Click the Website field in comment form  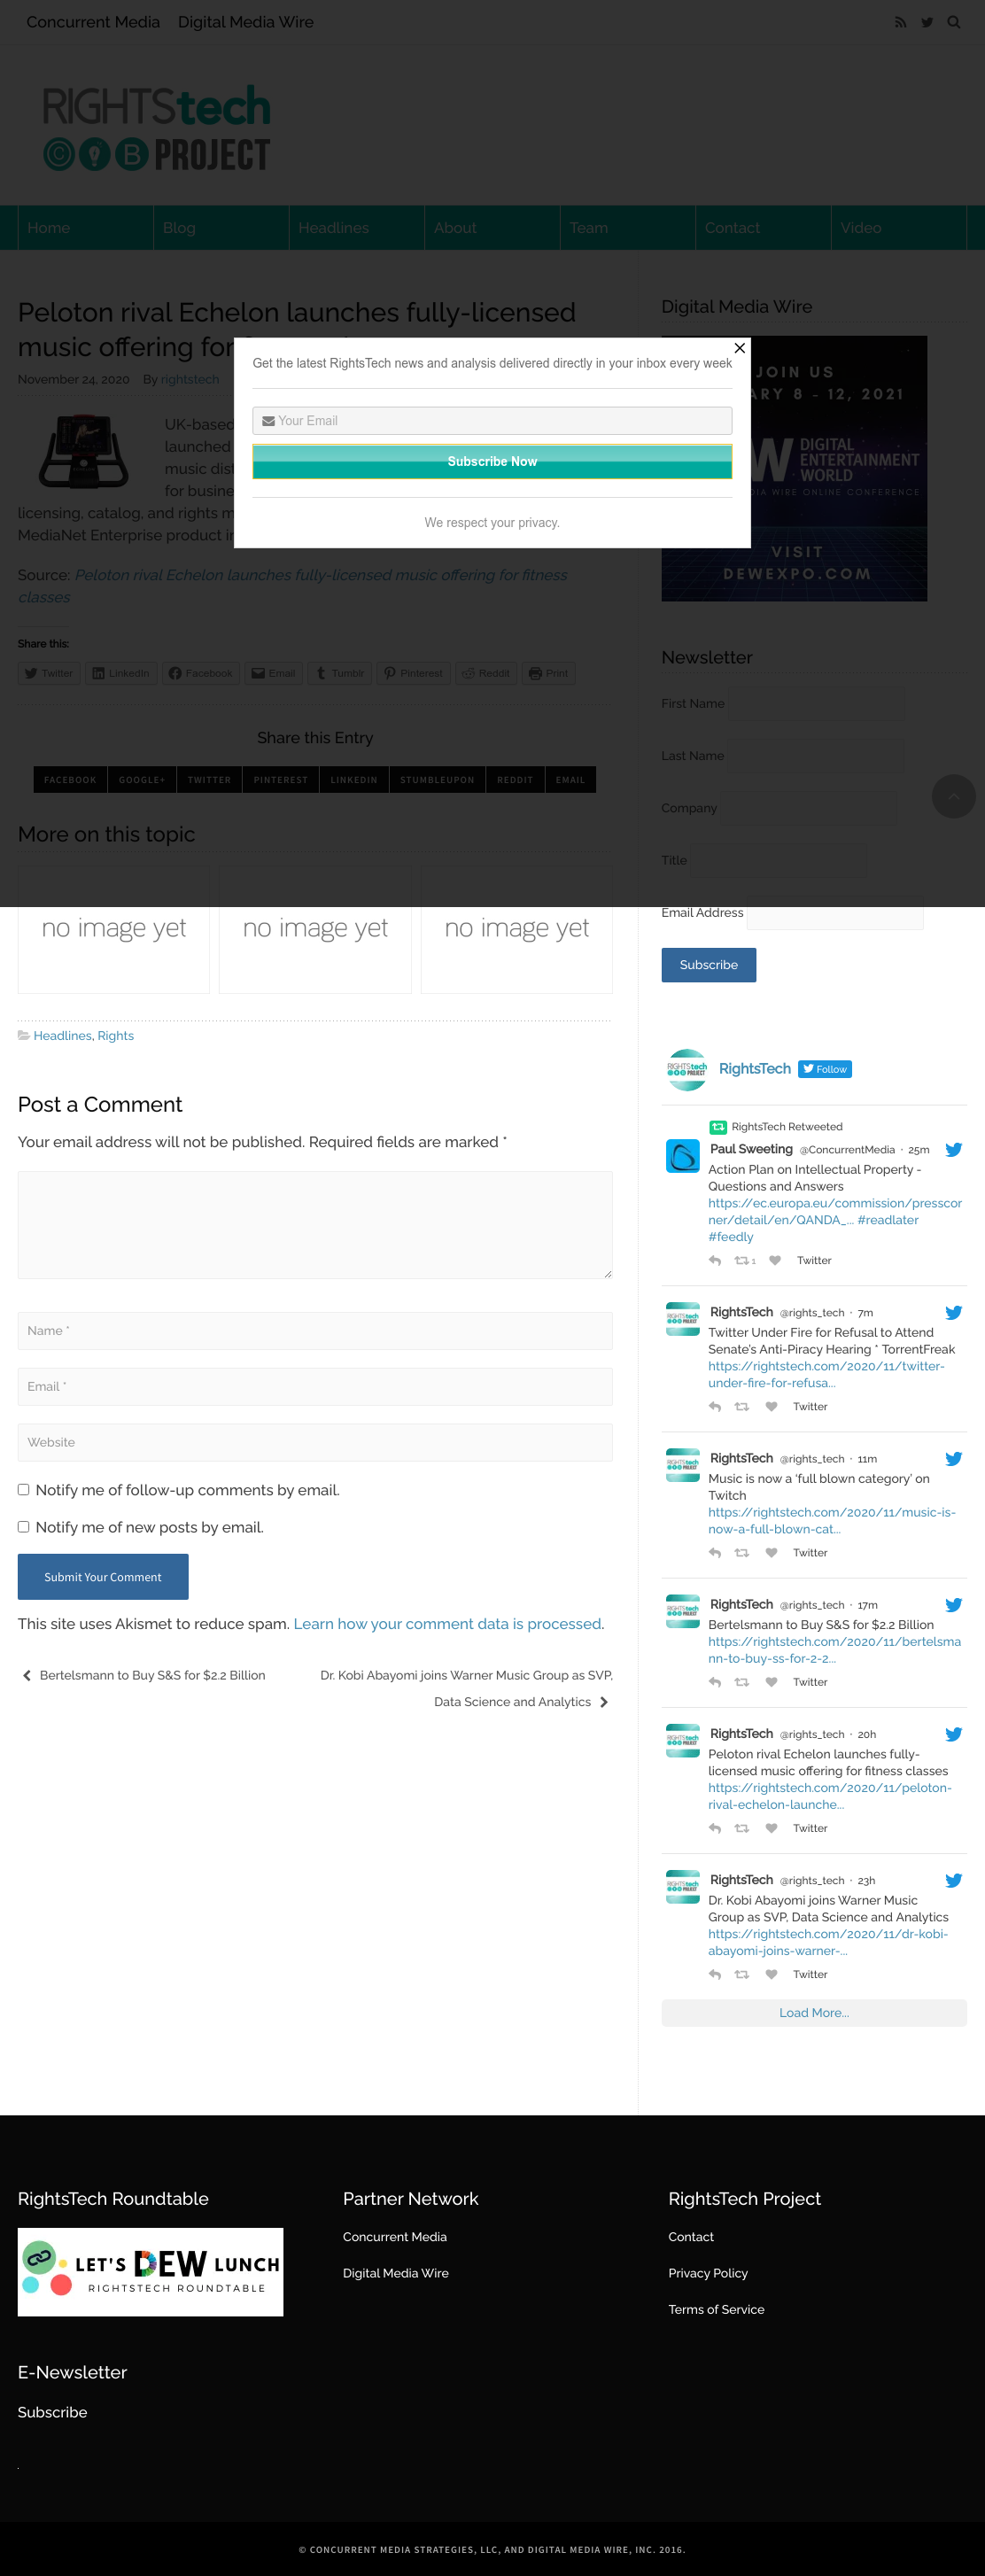pyautogui.click(x=315, y=1443)
